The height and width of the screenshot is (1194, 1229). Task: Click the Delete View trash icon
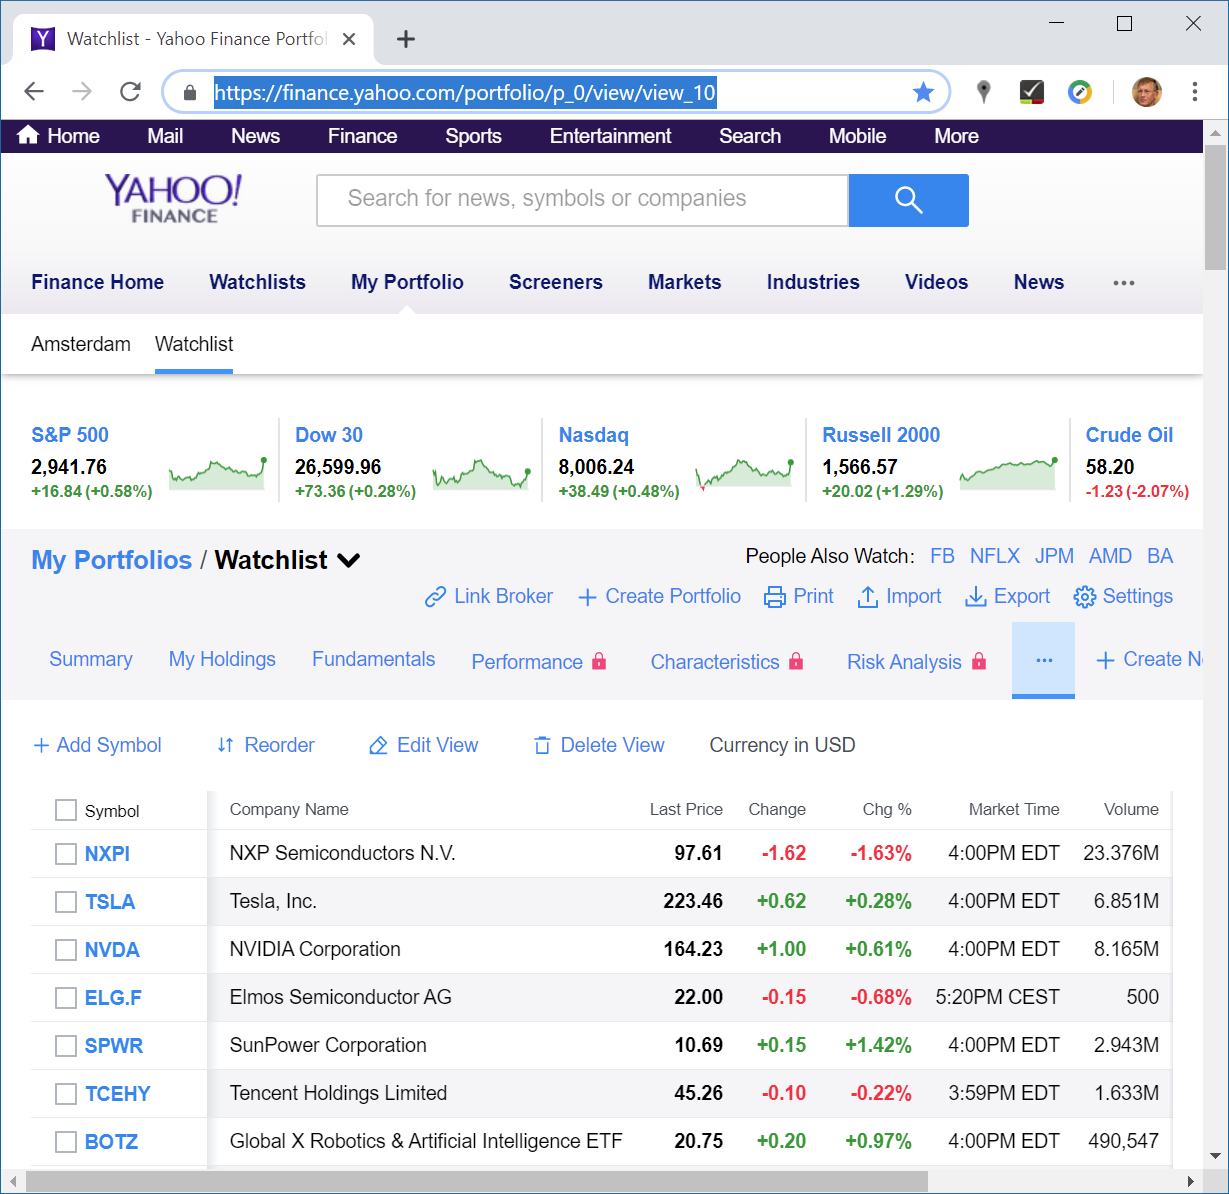[x=542, y=746]
